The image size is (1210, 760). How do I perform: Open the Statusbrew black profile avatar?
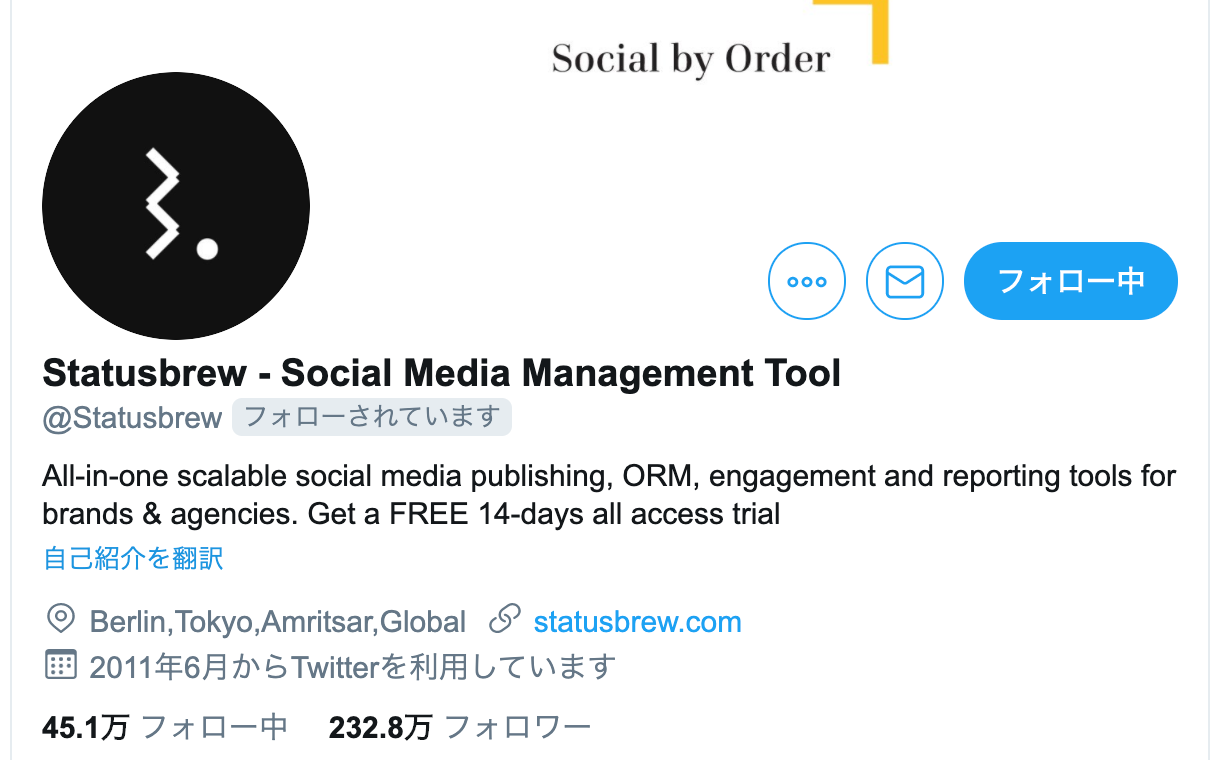pyautogui.click(x=176, y=205)
